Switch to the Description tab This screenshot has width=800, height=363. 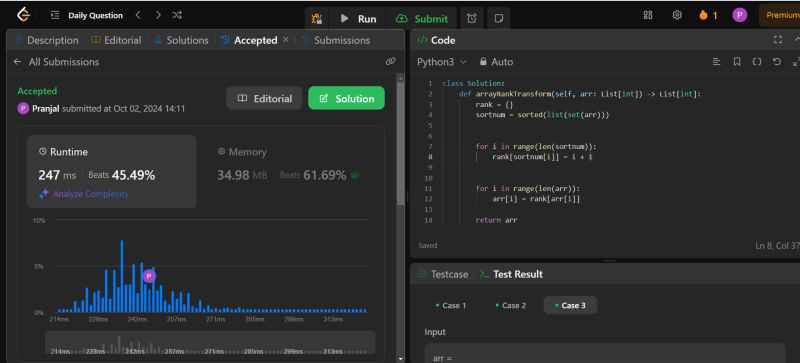click(x=47, y=40)
